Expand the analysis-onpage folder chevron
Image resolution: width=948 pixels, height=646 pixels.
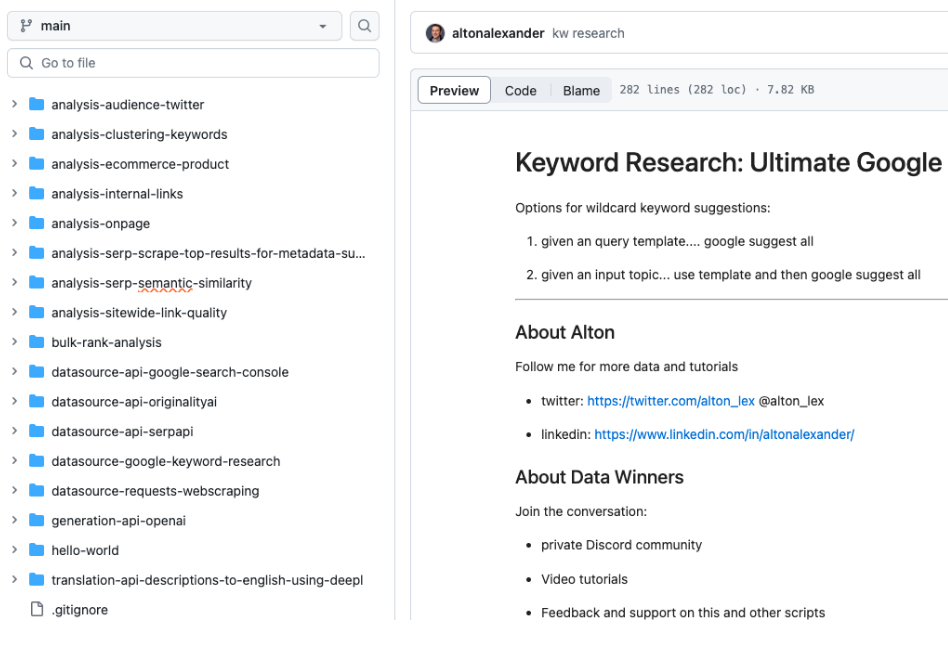click(14, 223)
